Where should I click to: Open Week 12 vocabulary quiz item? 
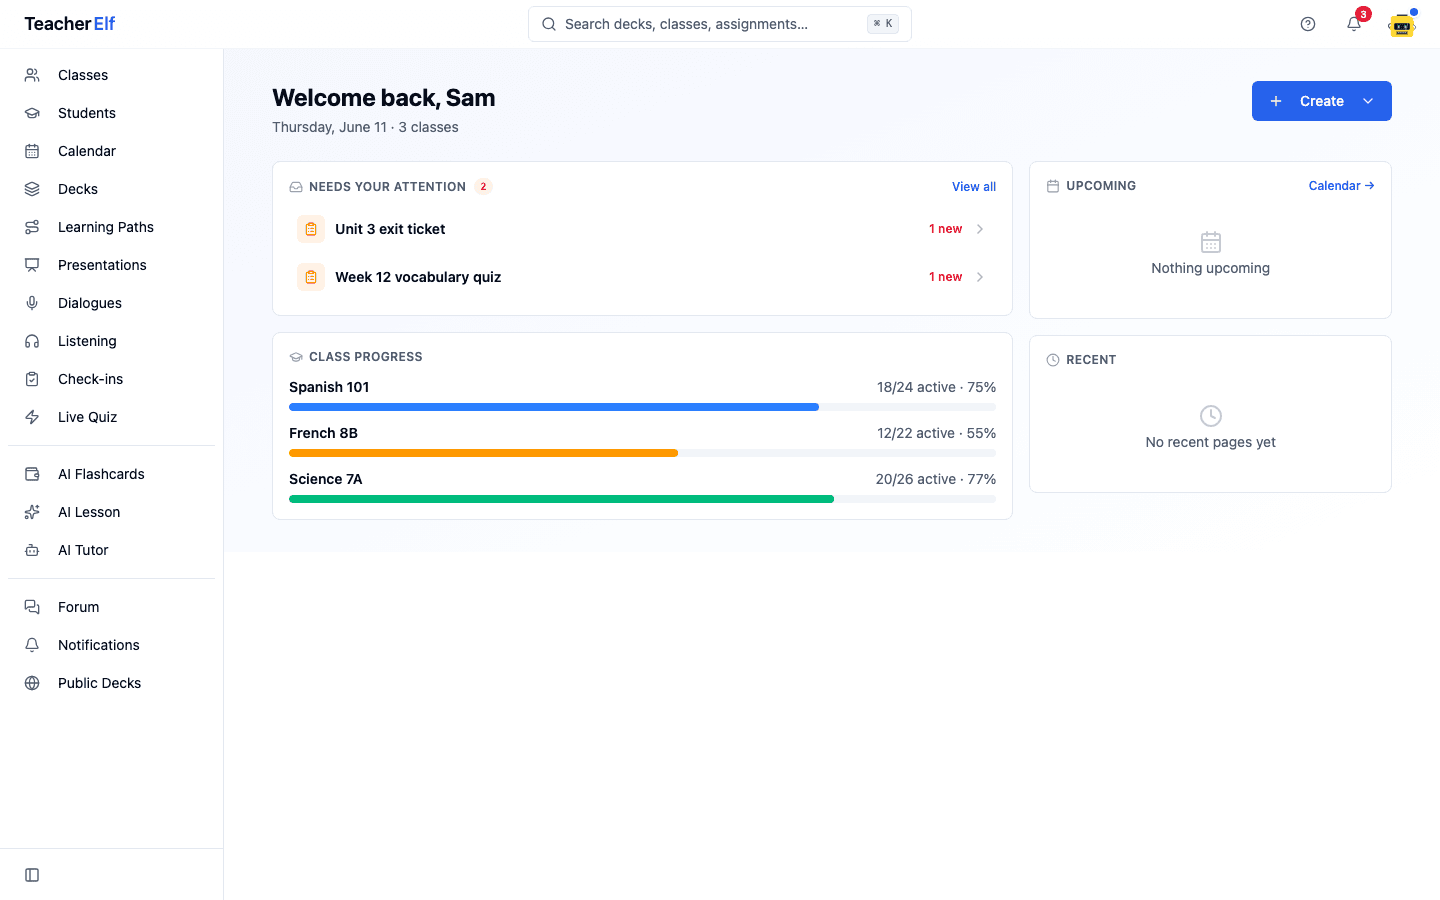click(642, 277)
